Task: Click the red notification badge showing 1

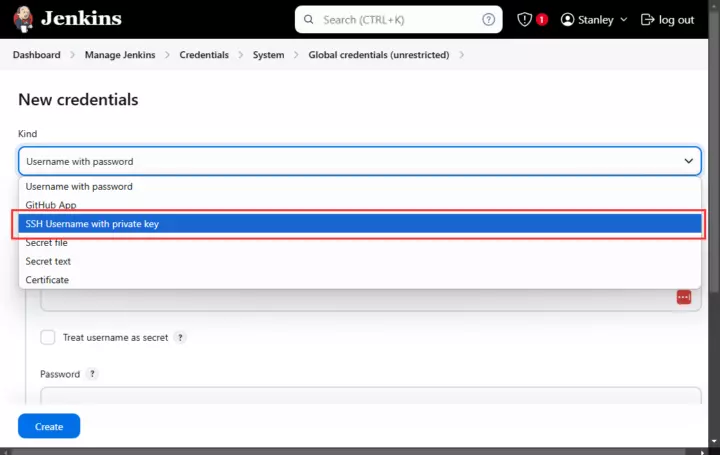Action: tap(542, 19)
